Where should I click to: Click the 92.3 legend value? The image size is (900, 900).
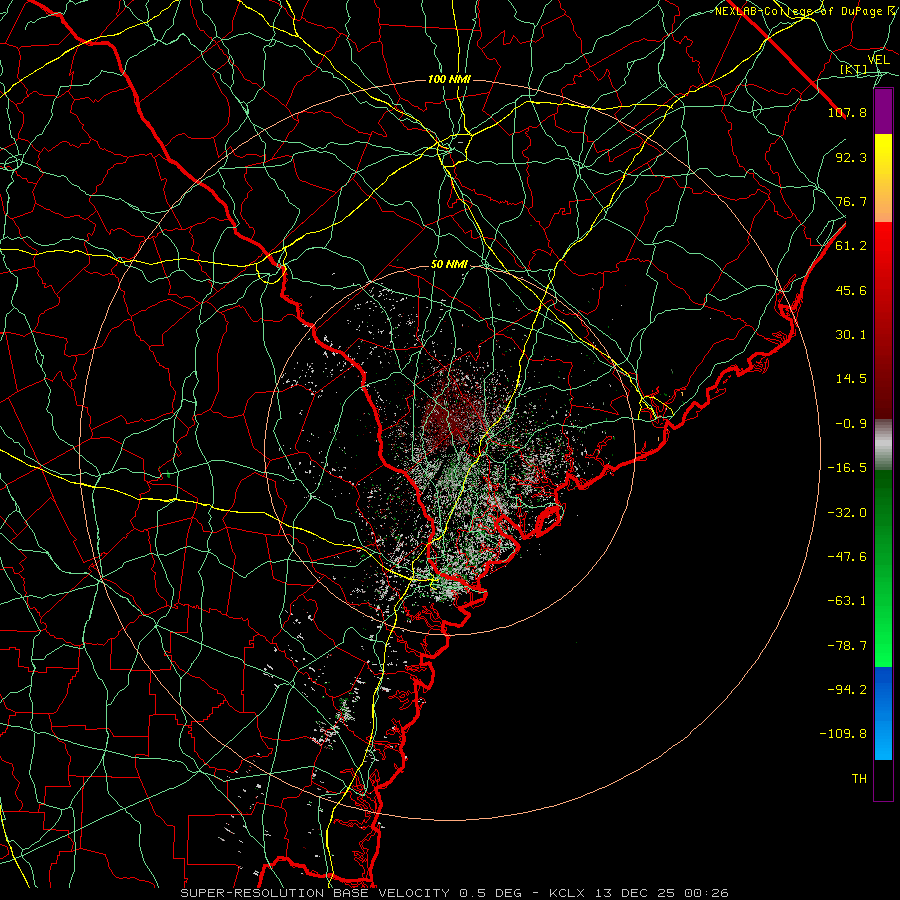851,157
